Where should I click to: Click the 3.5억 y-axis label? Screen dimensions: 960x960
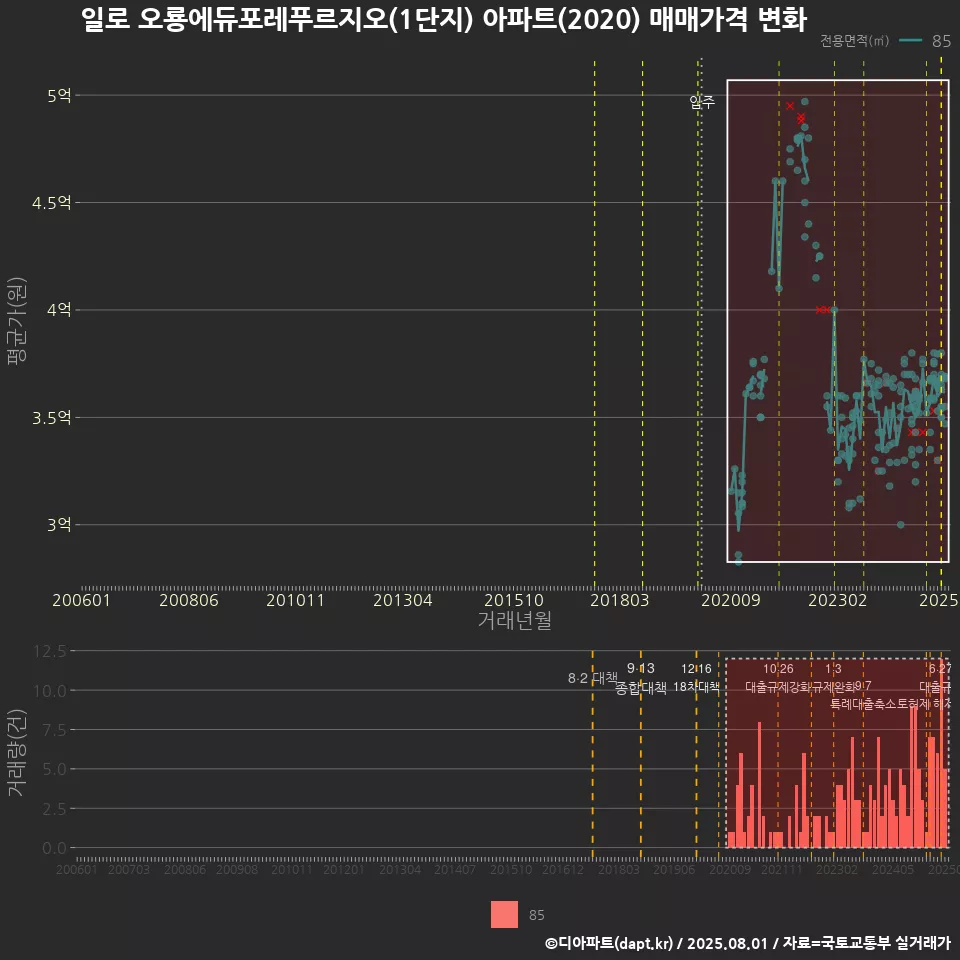click(x=51, y=418)
